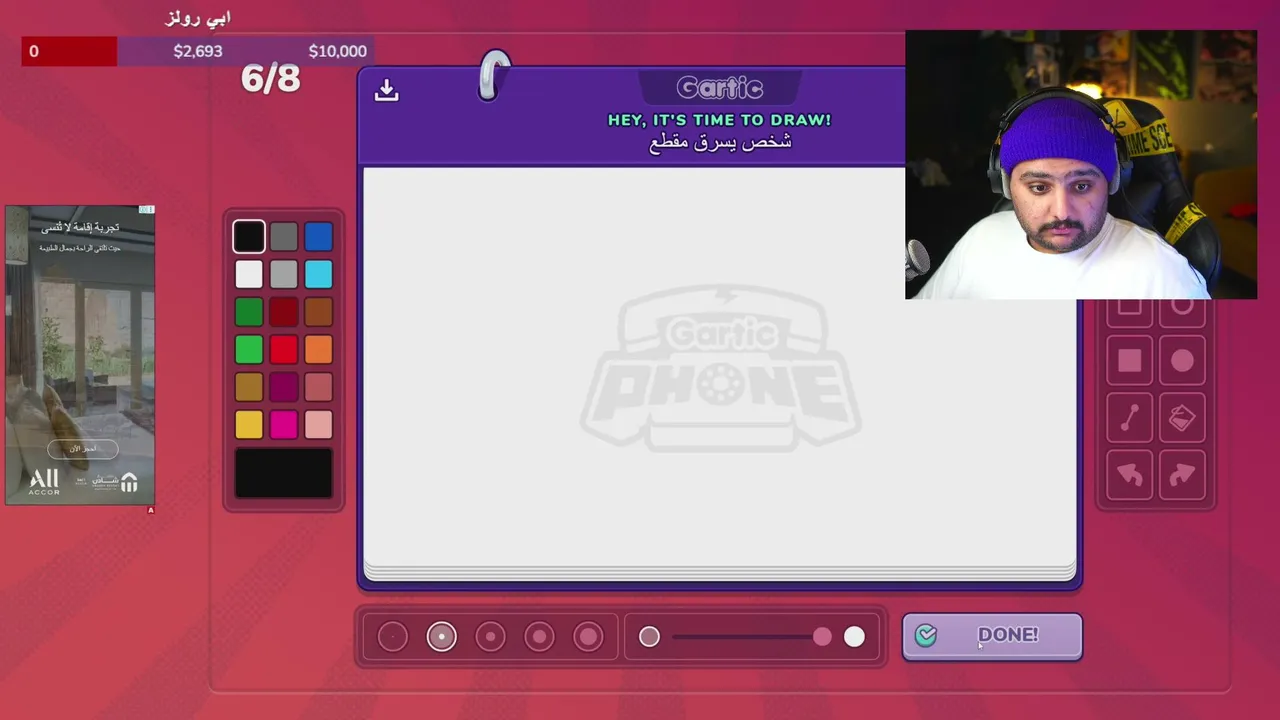Pick the orange color swatch
The image size is (1280, 720).
[x=318, y=350]
